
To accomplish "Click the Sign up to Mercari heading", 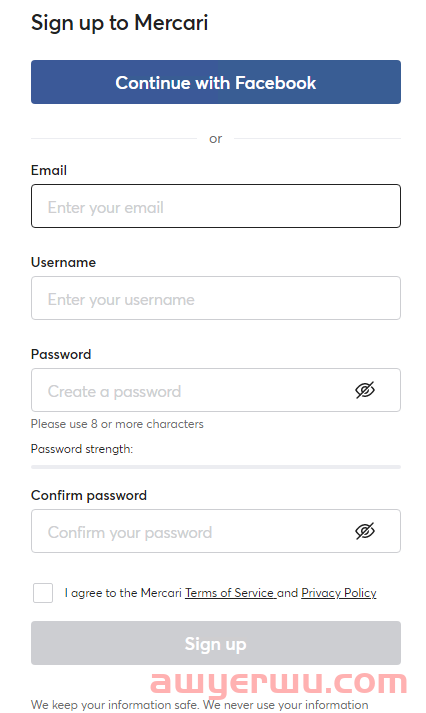I will (119, 23).
